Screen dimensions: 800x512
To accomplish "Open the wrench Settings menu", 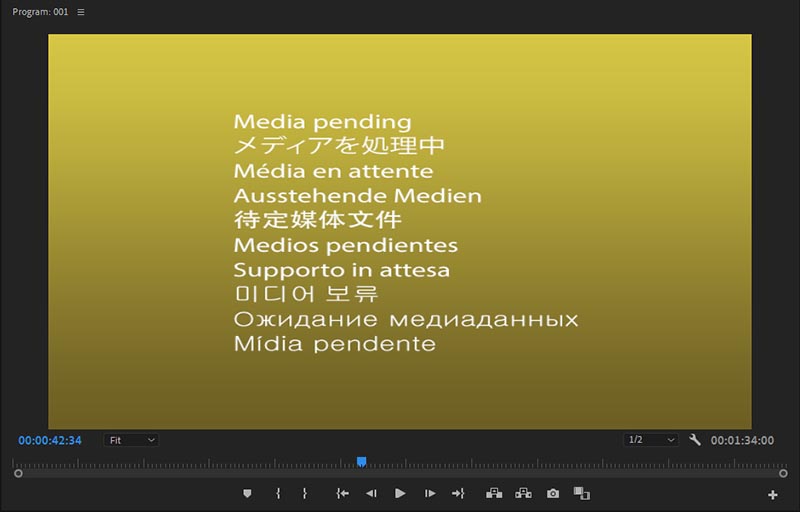I will (x=694, y=440).
